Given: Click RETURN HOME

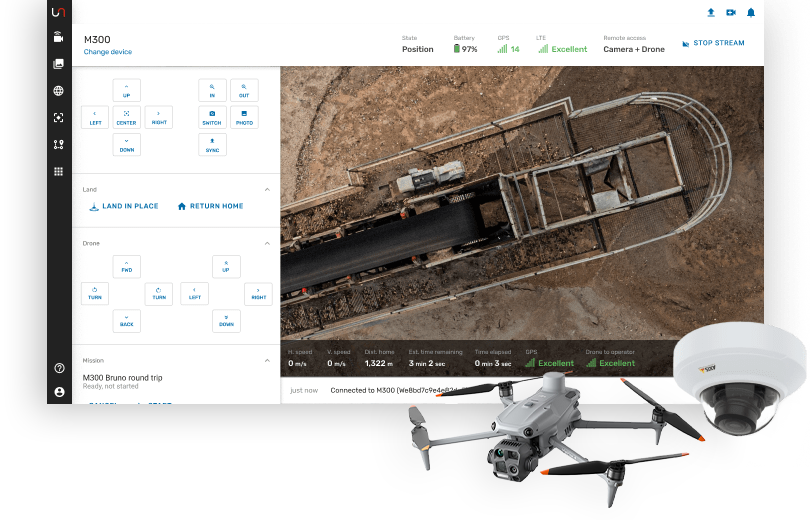Looking at the screenshot, I should 210,206.
